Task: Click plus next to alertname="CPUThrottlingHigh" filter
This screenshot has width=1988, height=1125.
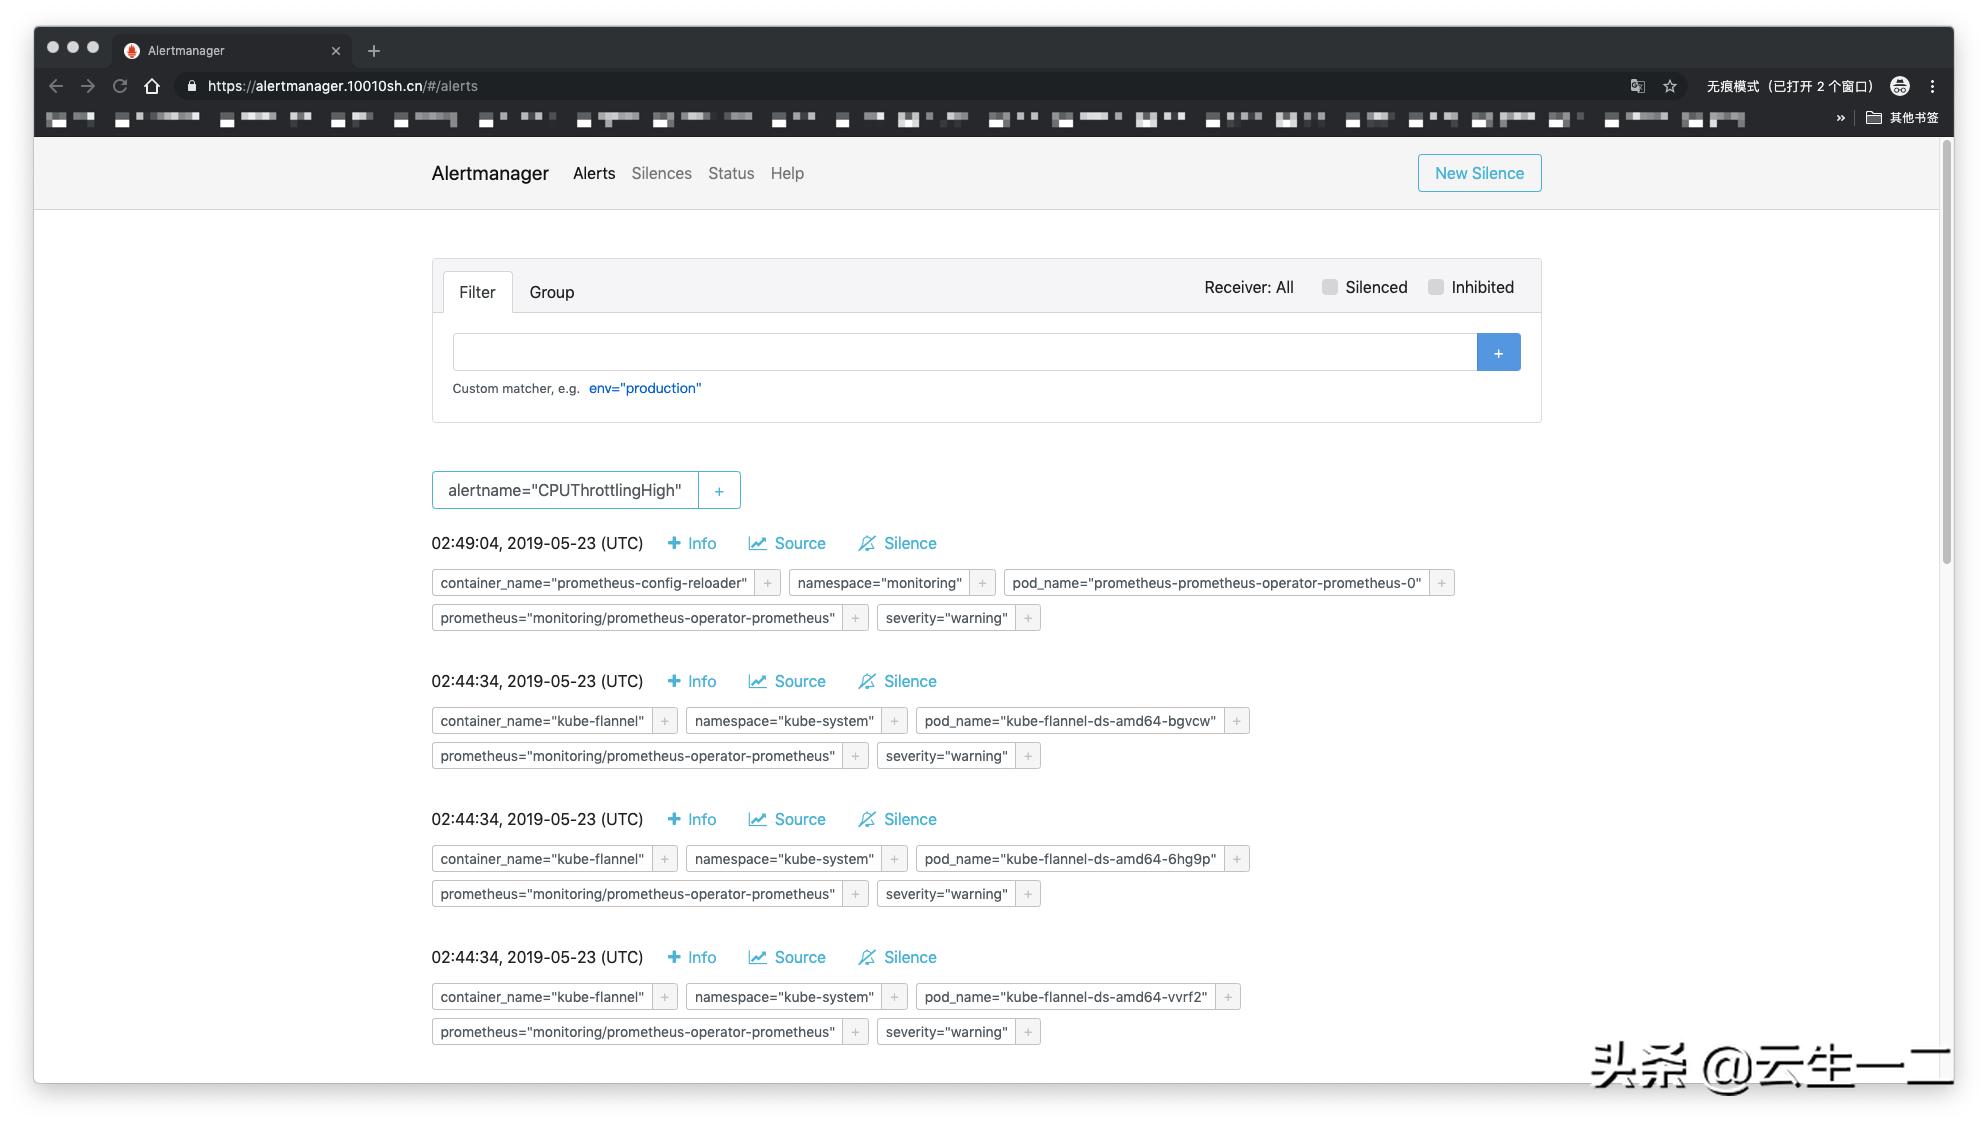Action: pos(718,490)
